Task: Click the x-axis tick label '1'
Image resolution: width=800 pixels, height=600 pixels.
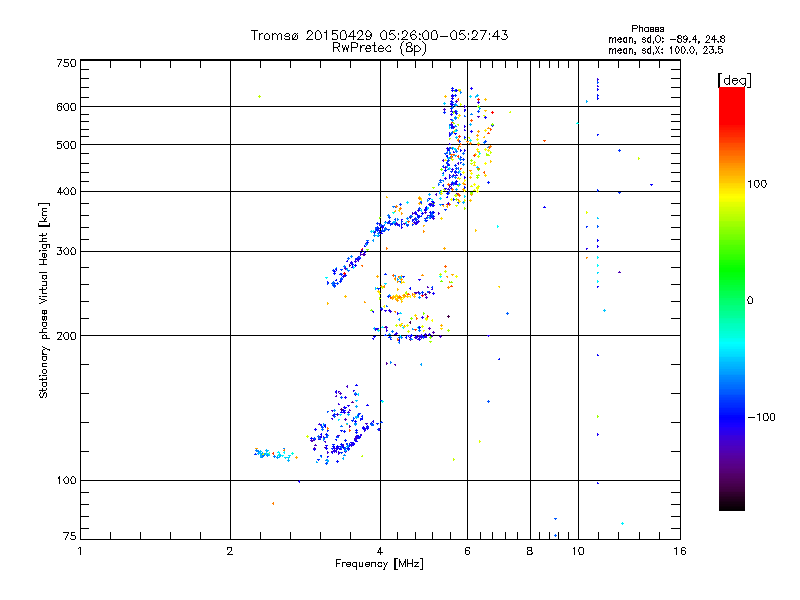Action: [80, 551]
